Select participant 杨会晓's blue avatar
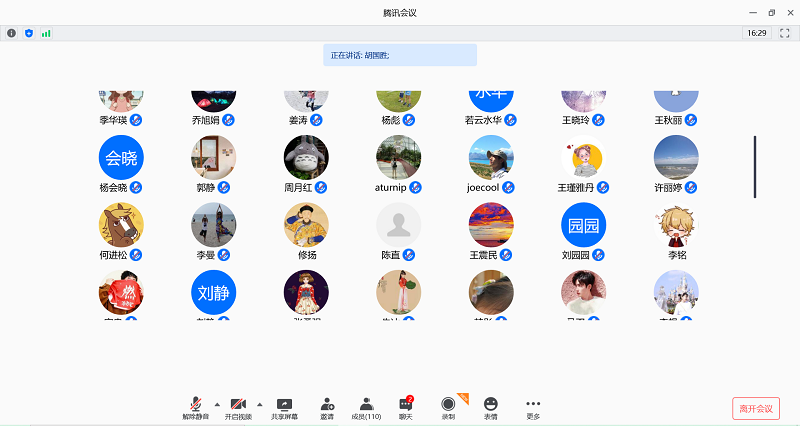The width and height of the screenshot is (800, 426). click(121, 157)
